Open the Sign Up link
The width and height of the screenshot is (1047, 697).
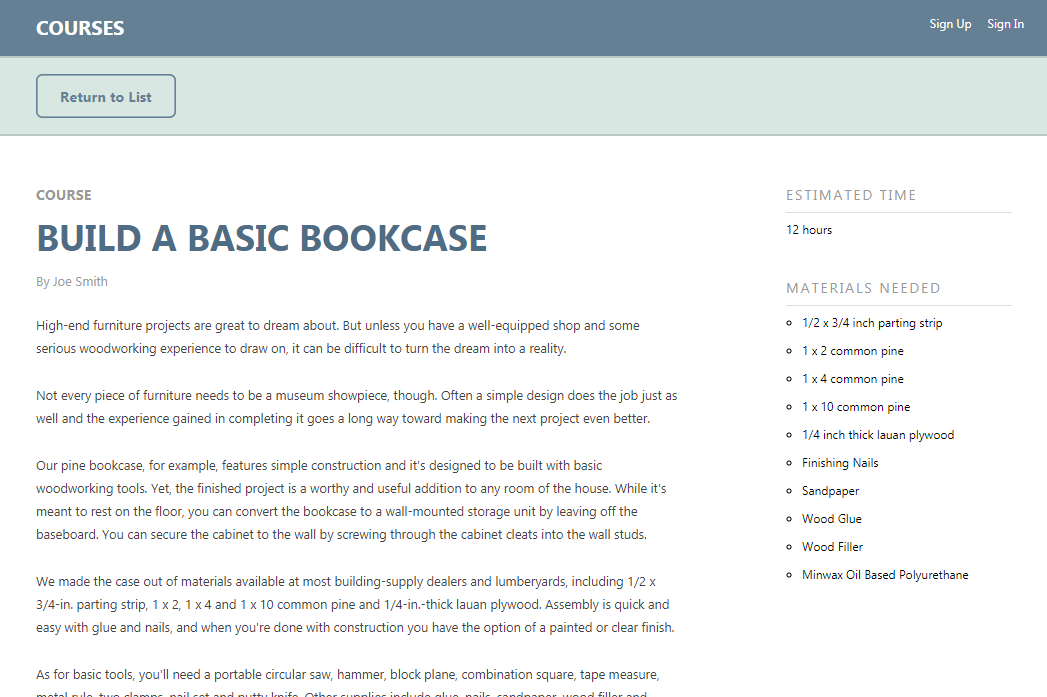click(950, 24)
